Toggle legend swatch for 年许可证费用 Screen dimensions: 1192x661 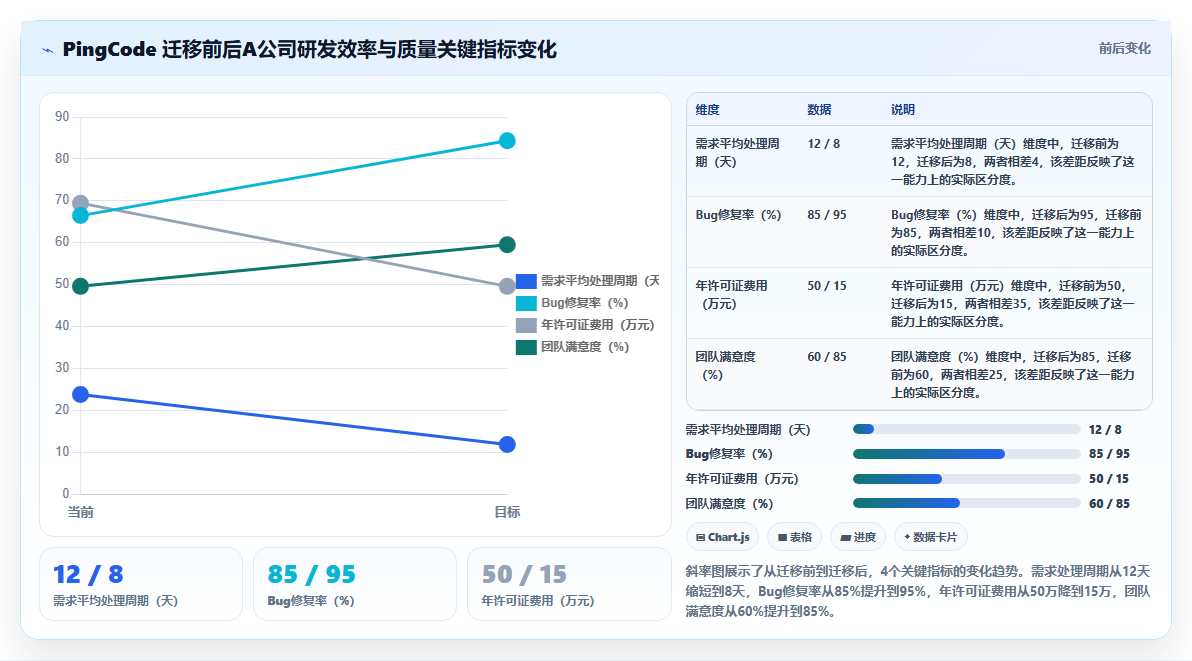526,325
